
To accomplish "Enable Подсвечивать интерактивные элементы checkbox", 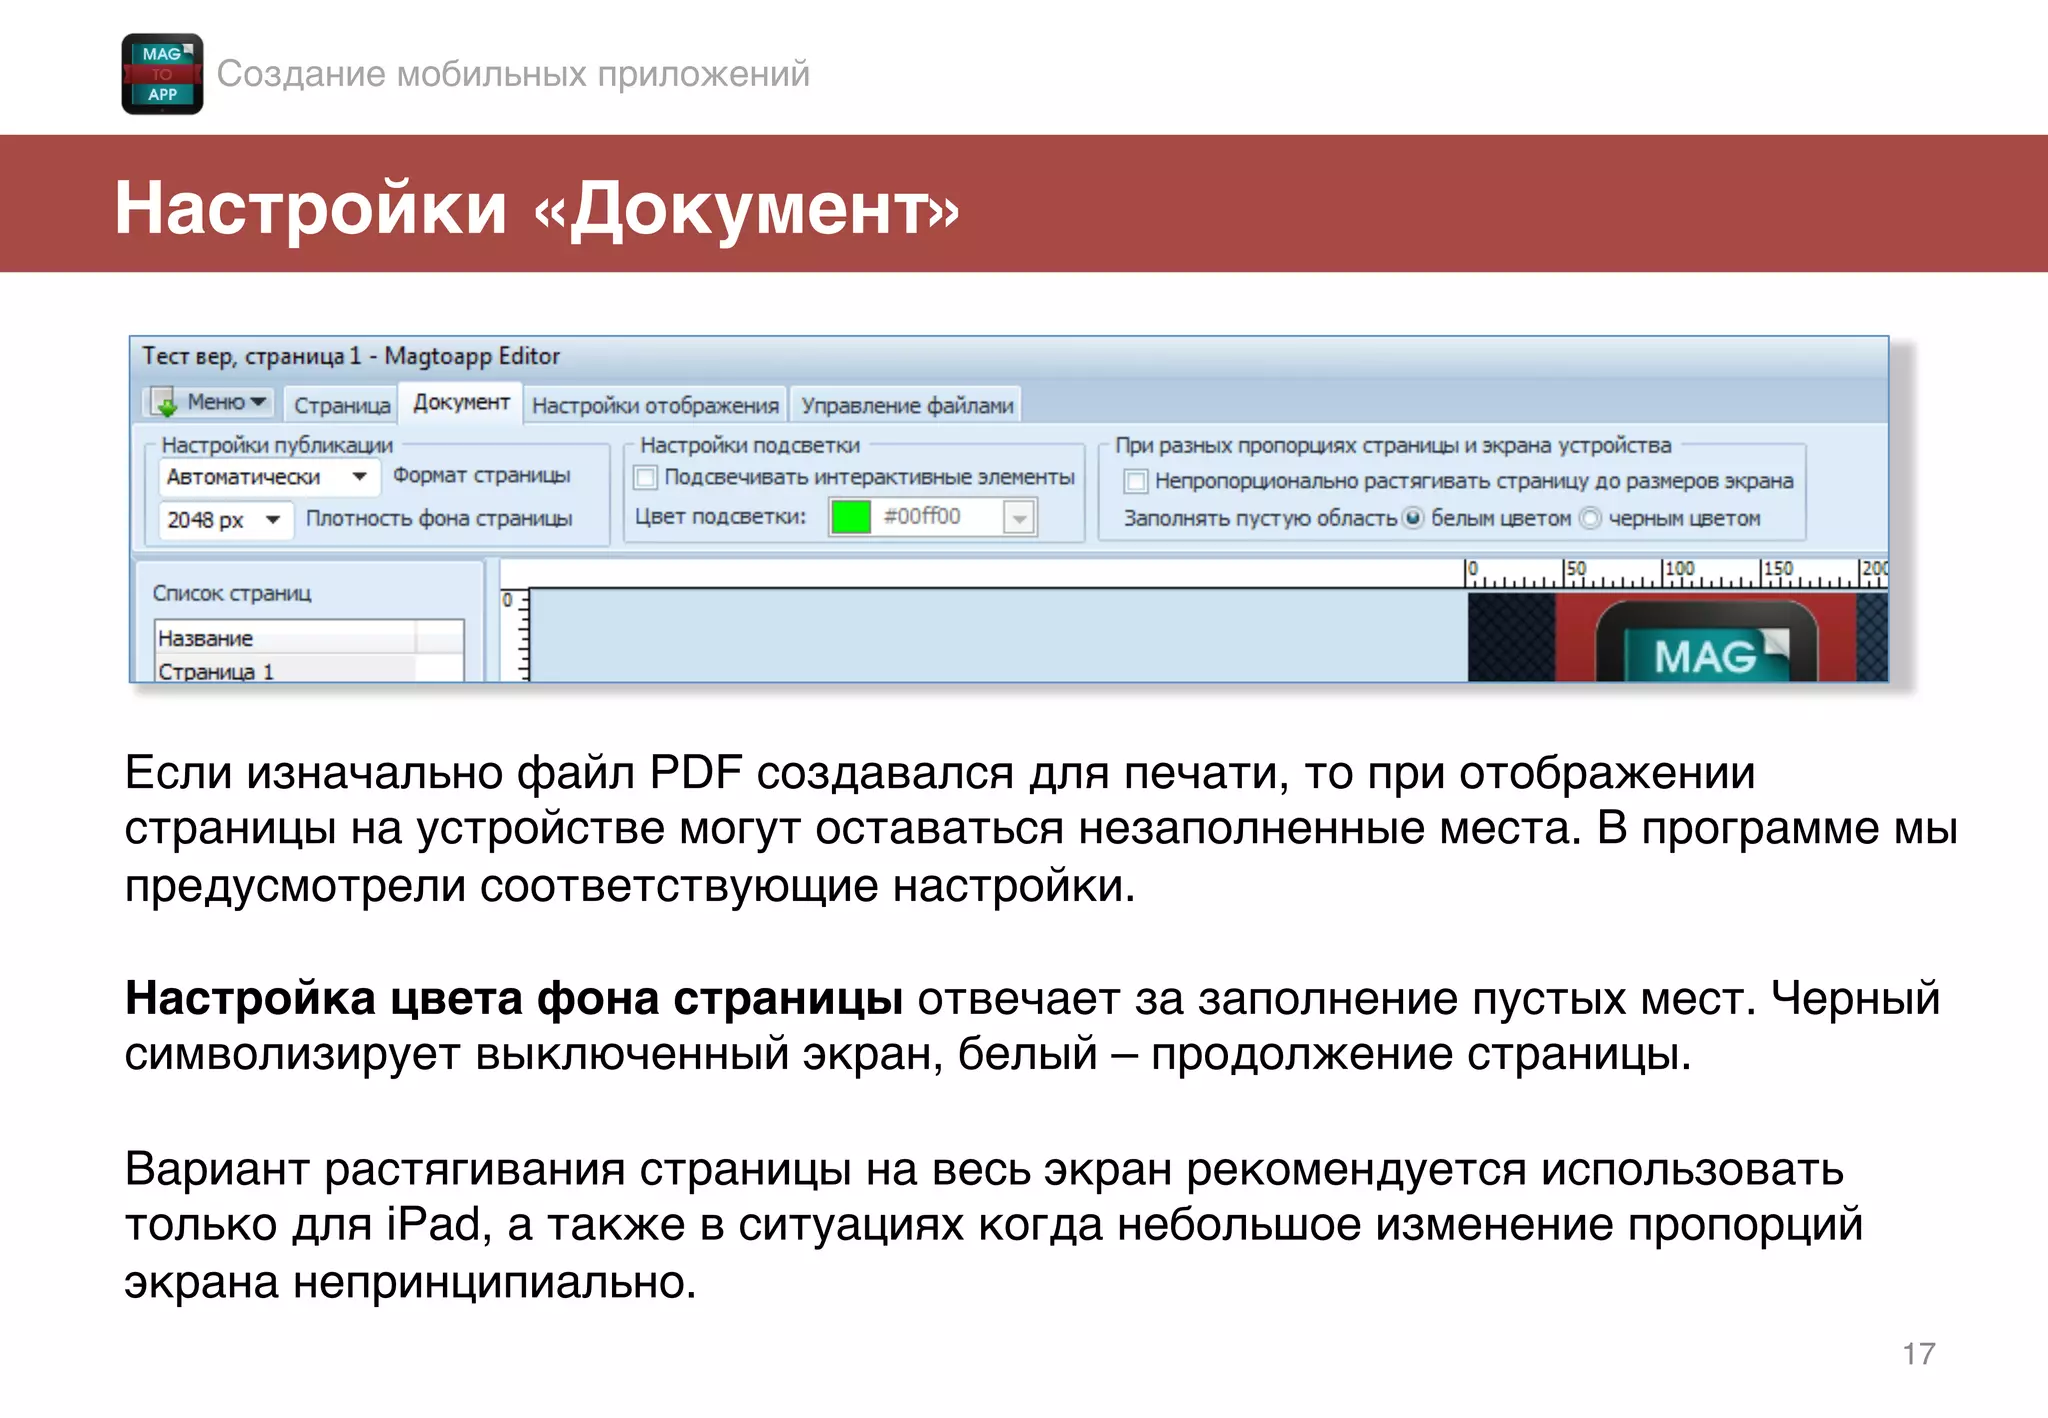I will [x=646, y=478].
